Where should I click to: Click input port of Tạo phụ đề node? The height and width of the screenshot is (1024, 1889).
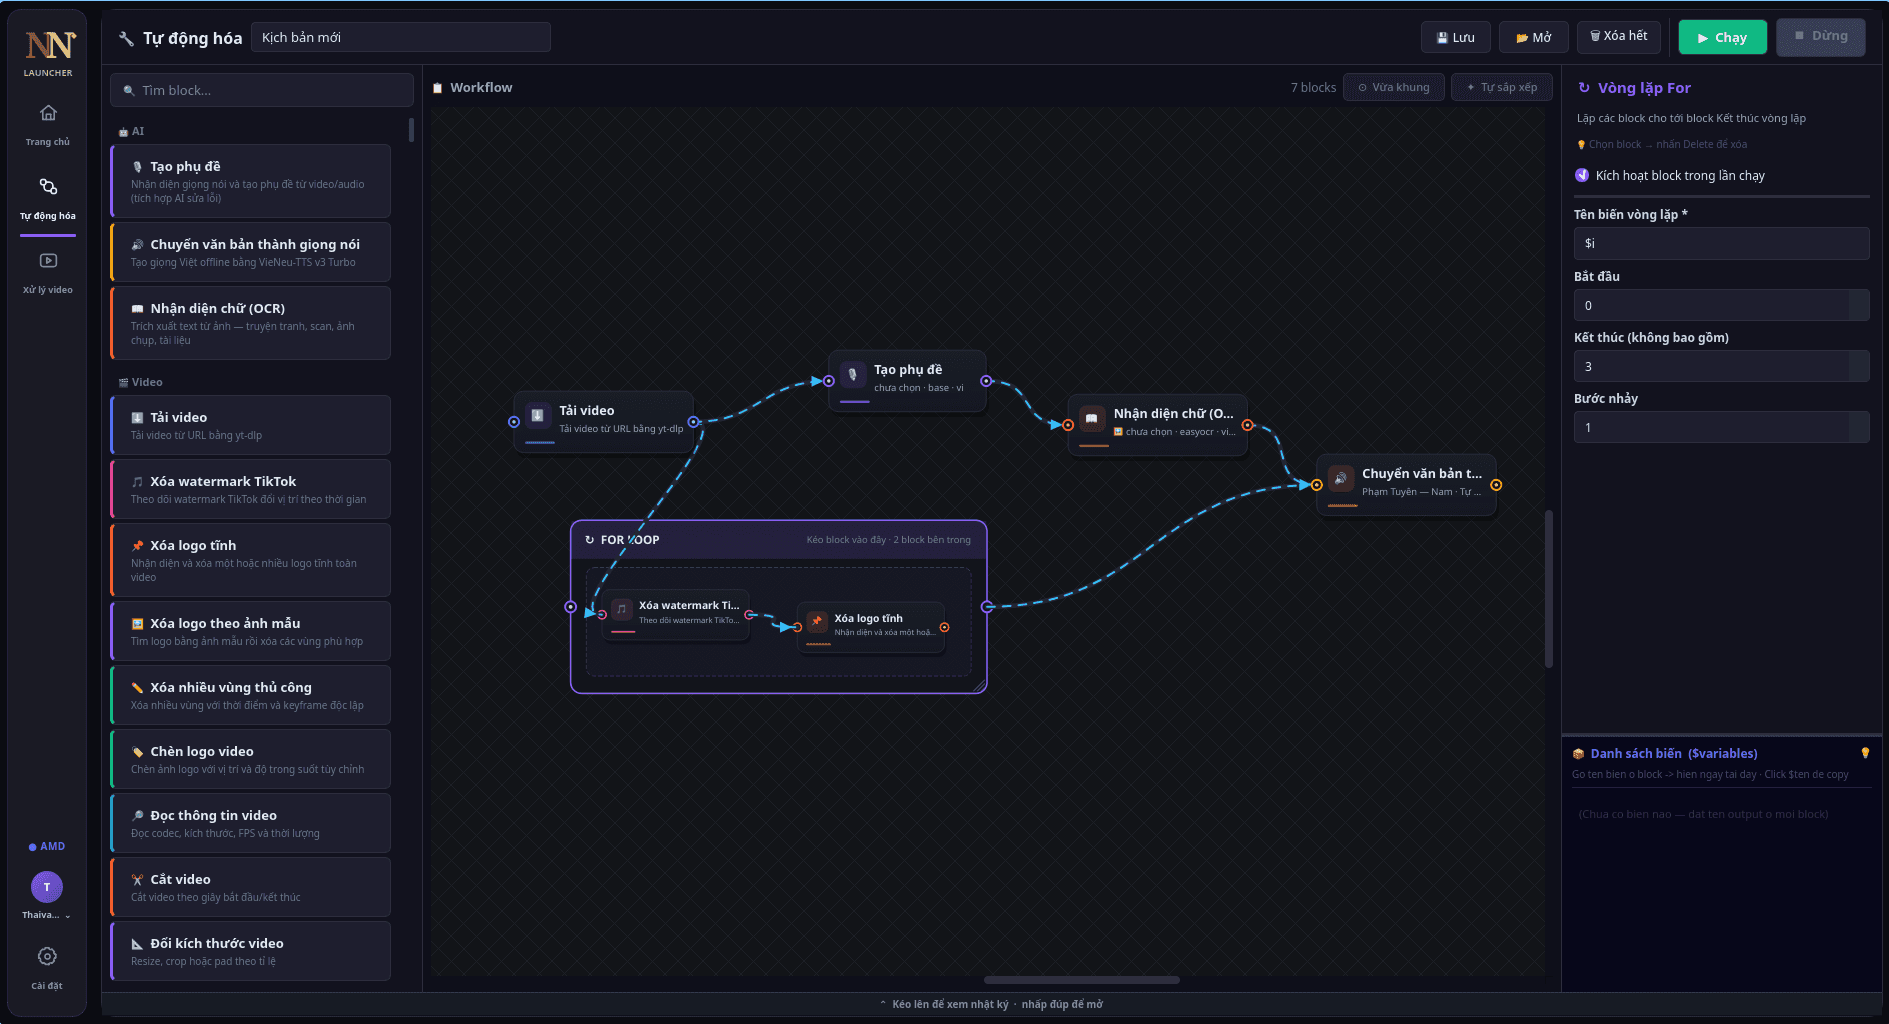tap(829, 381)
